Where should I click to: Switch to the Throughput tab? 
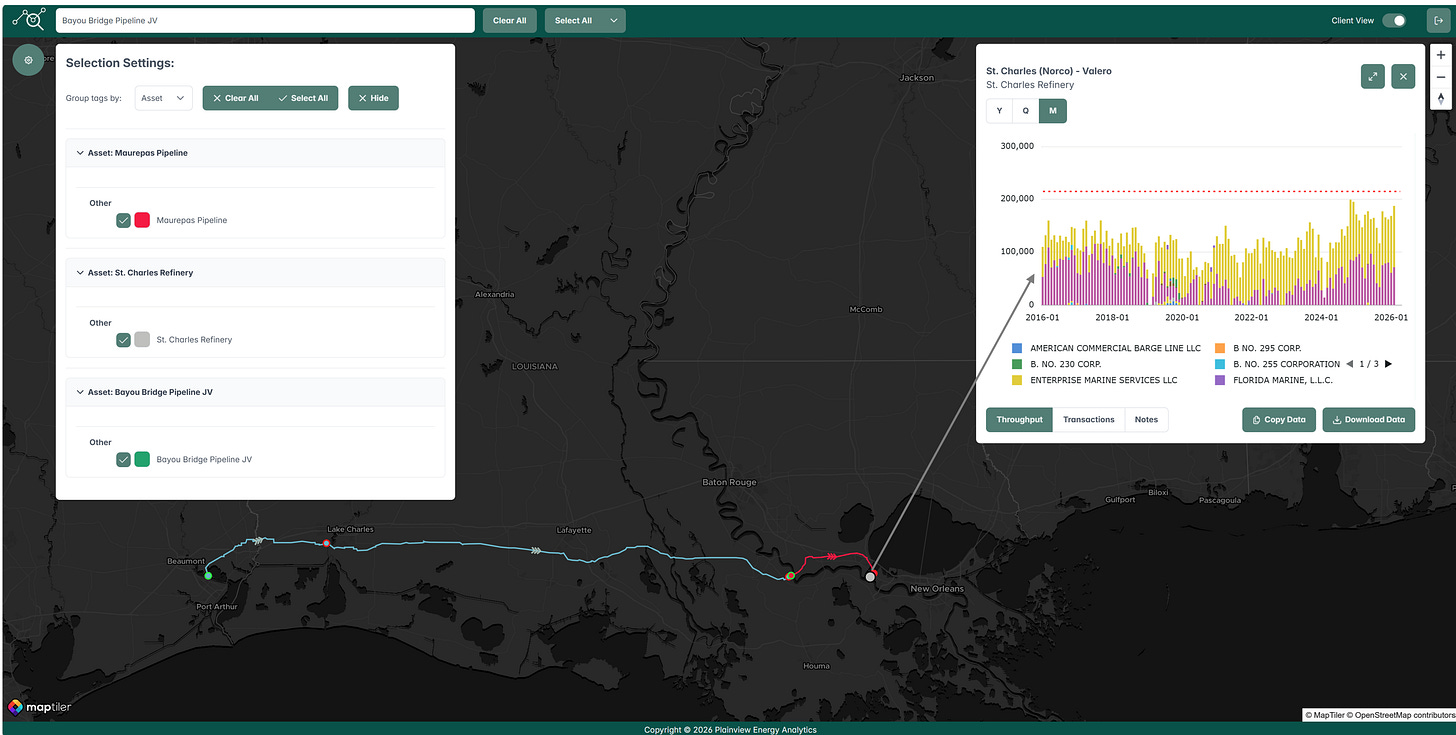point(1019,420)
